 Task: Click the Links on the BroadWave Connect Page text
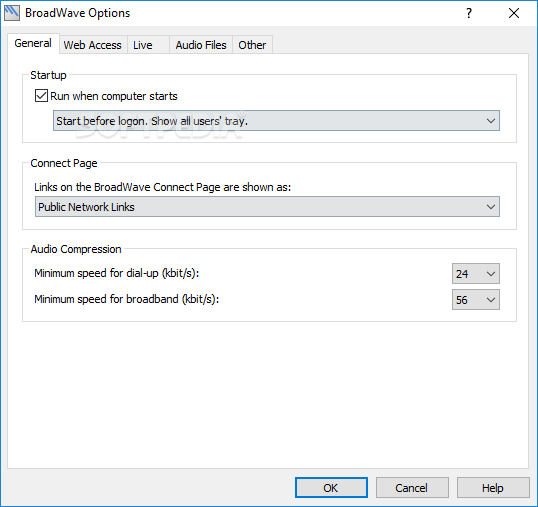point(163,187)
